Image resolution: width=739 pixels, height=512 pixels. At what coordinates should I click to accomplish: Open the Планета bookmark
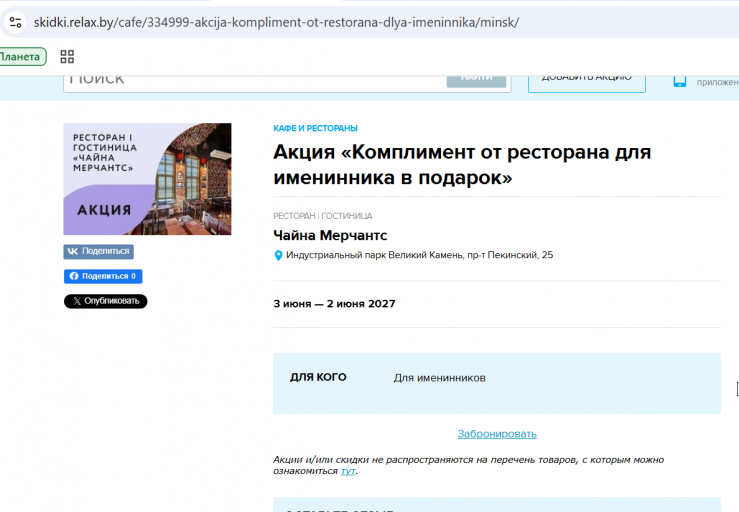(22, 57)
